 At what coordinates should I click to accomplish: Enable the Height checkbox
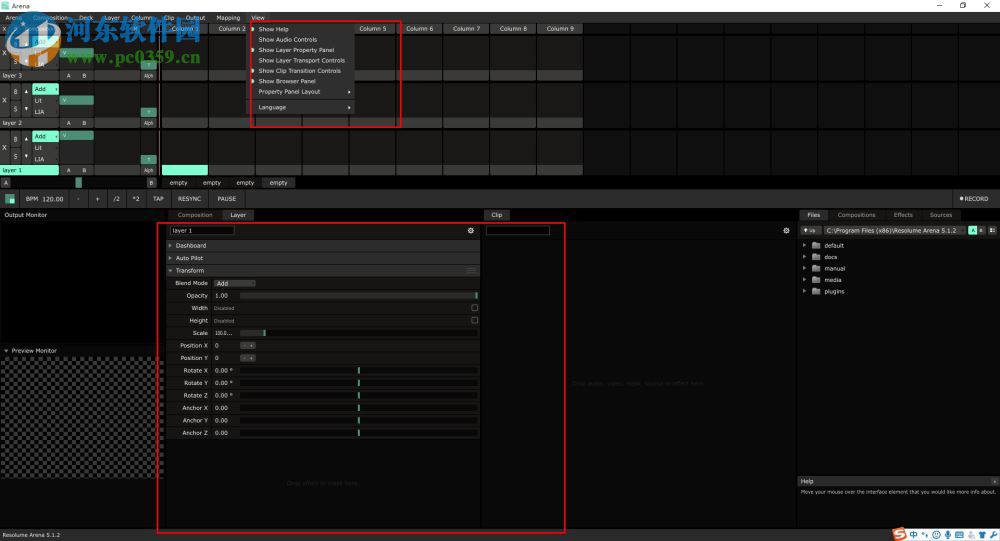coord(474,320)
